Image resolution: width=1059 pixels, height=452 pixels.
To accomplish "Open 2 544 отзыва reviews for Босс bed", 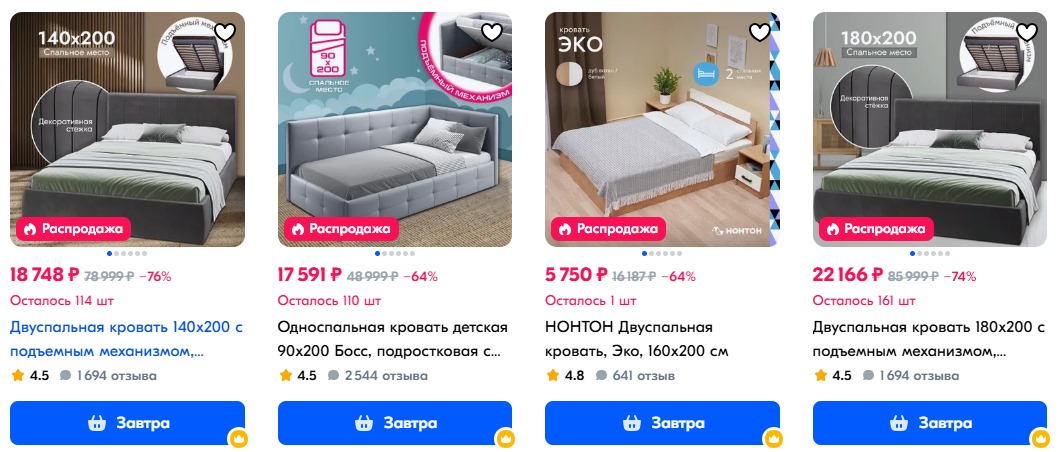I will click(378, 376).
